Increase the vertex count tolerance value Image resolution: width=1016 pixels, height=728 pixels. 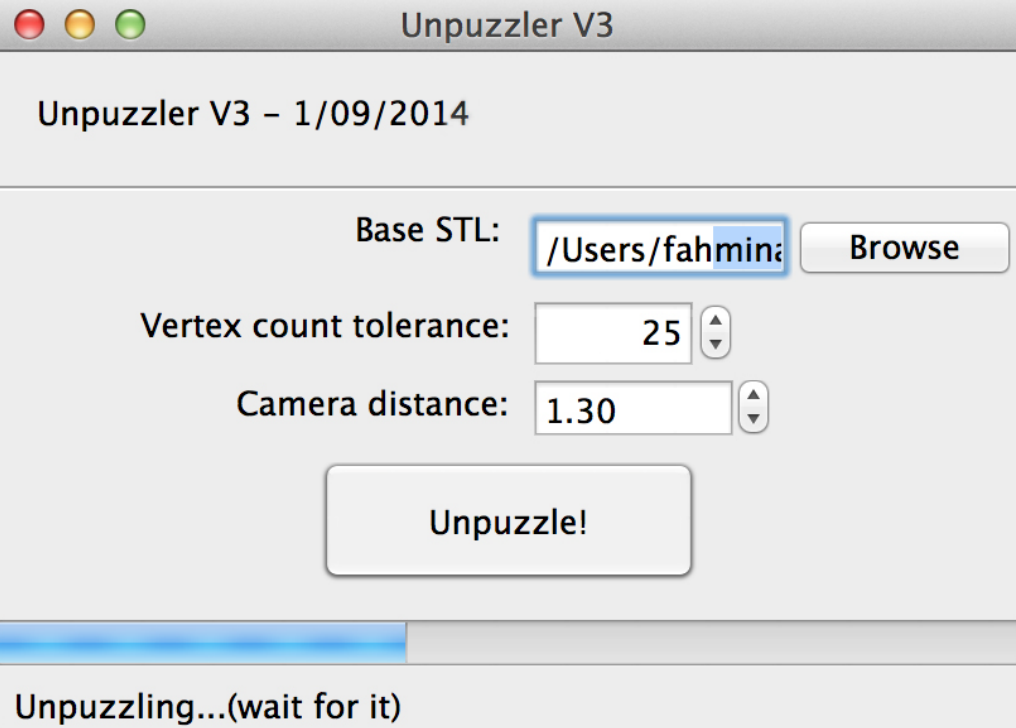click(715, 321)
